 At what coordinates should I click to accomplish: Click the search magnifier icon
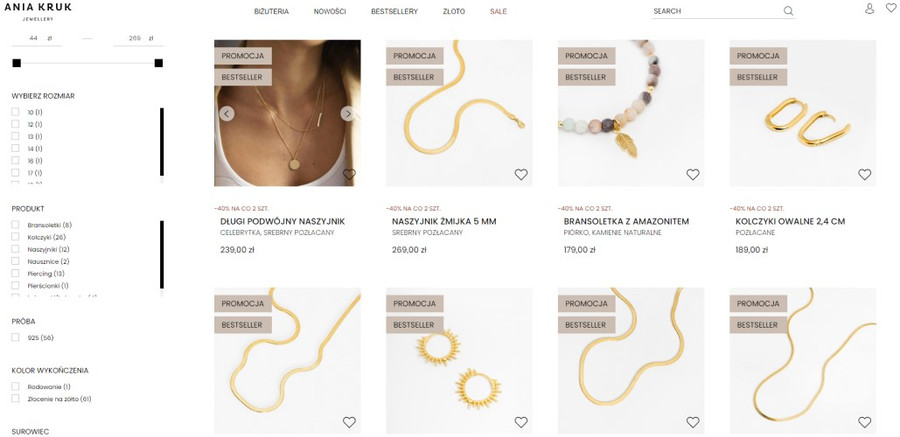[788, 11]
